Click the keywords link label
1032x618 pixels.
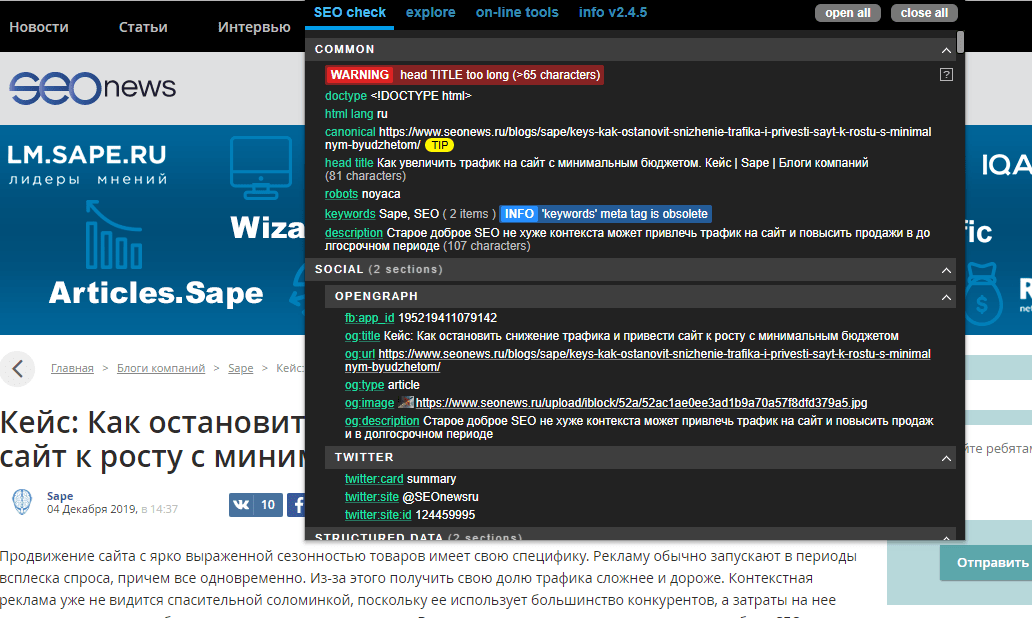(x=350, y=214)
